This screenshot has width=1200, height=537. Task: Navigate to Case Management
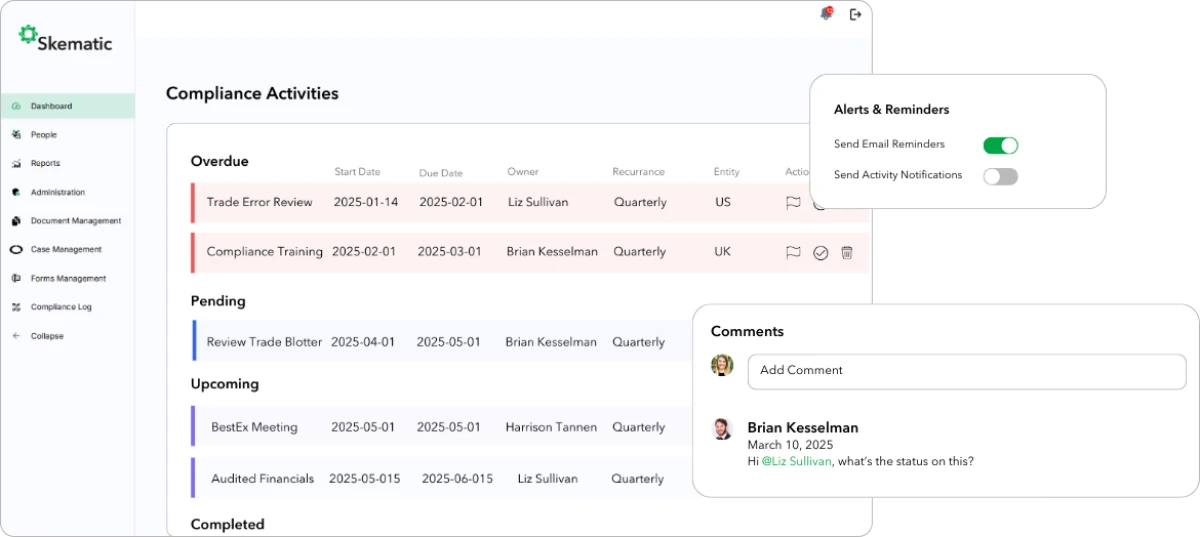(65, 250)
